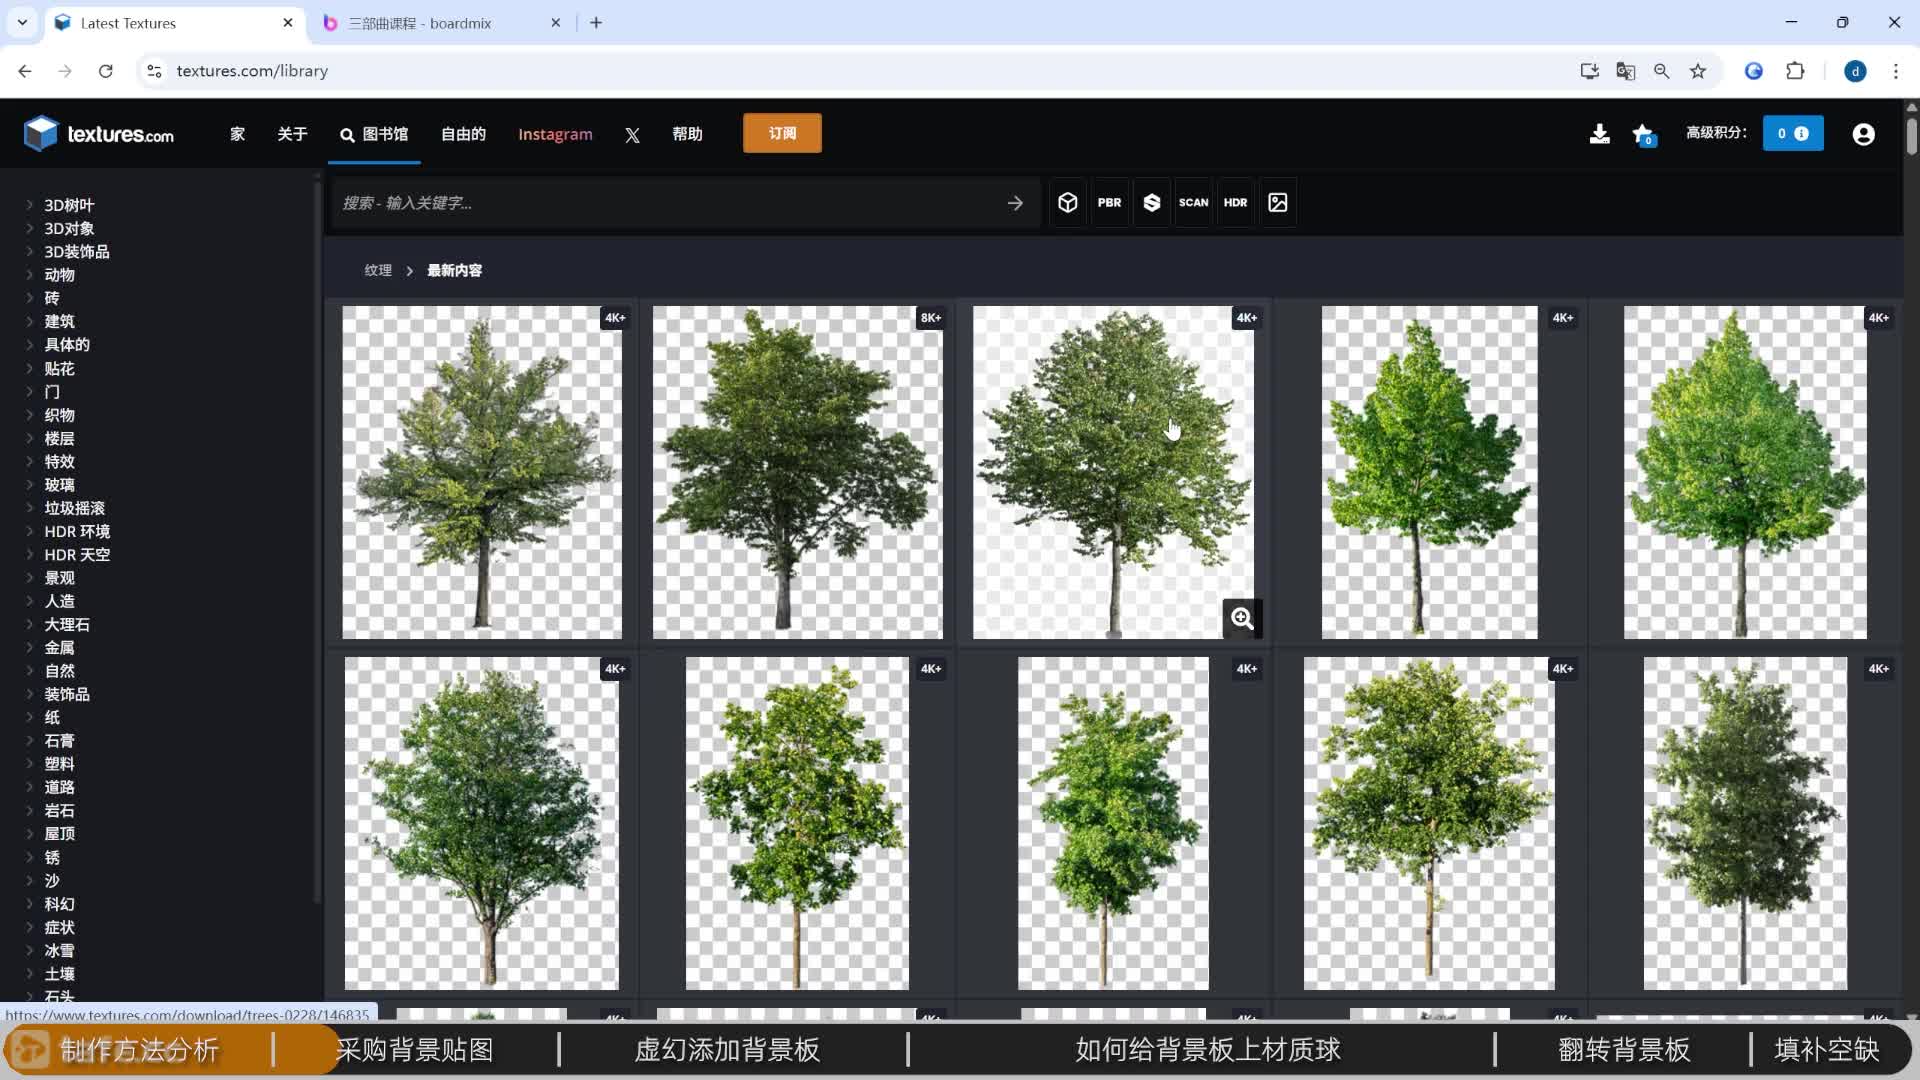
Task: Select the 玻璃 category
Action: [x=59, y=485]
